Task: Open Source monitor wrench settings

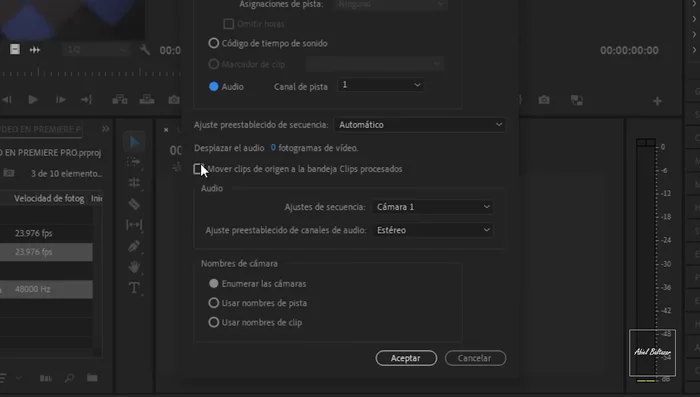Action: click(145, 49)
